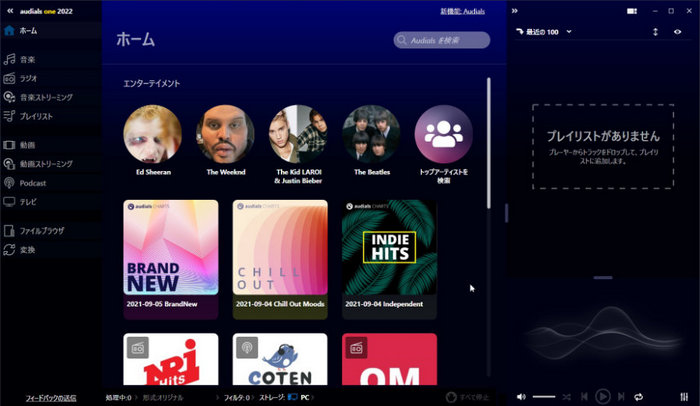Click the 動画ストリーミング sidebar icon
This screenshot has width=700, height=406.
9,164
